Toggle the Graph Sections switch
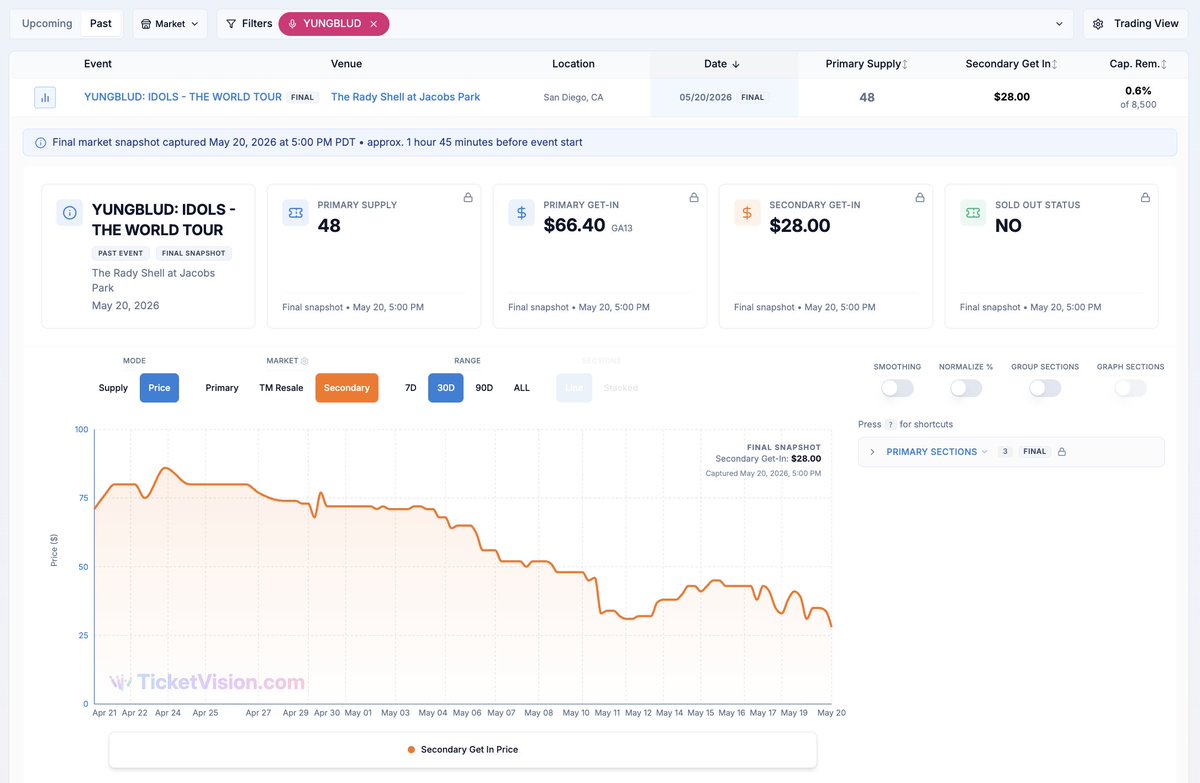 click(1130, 388)
